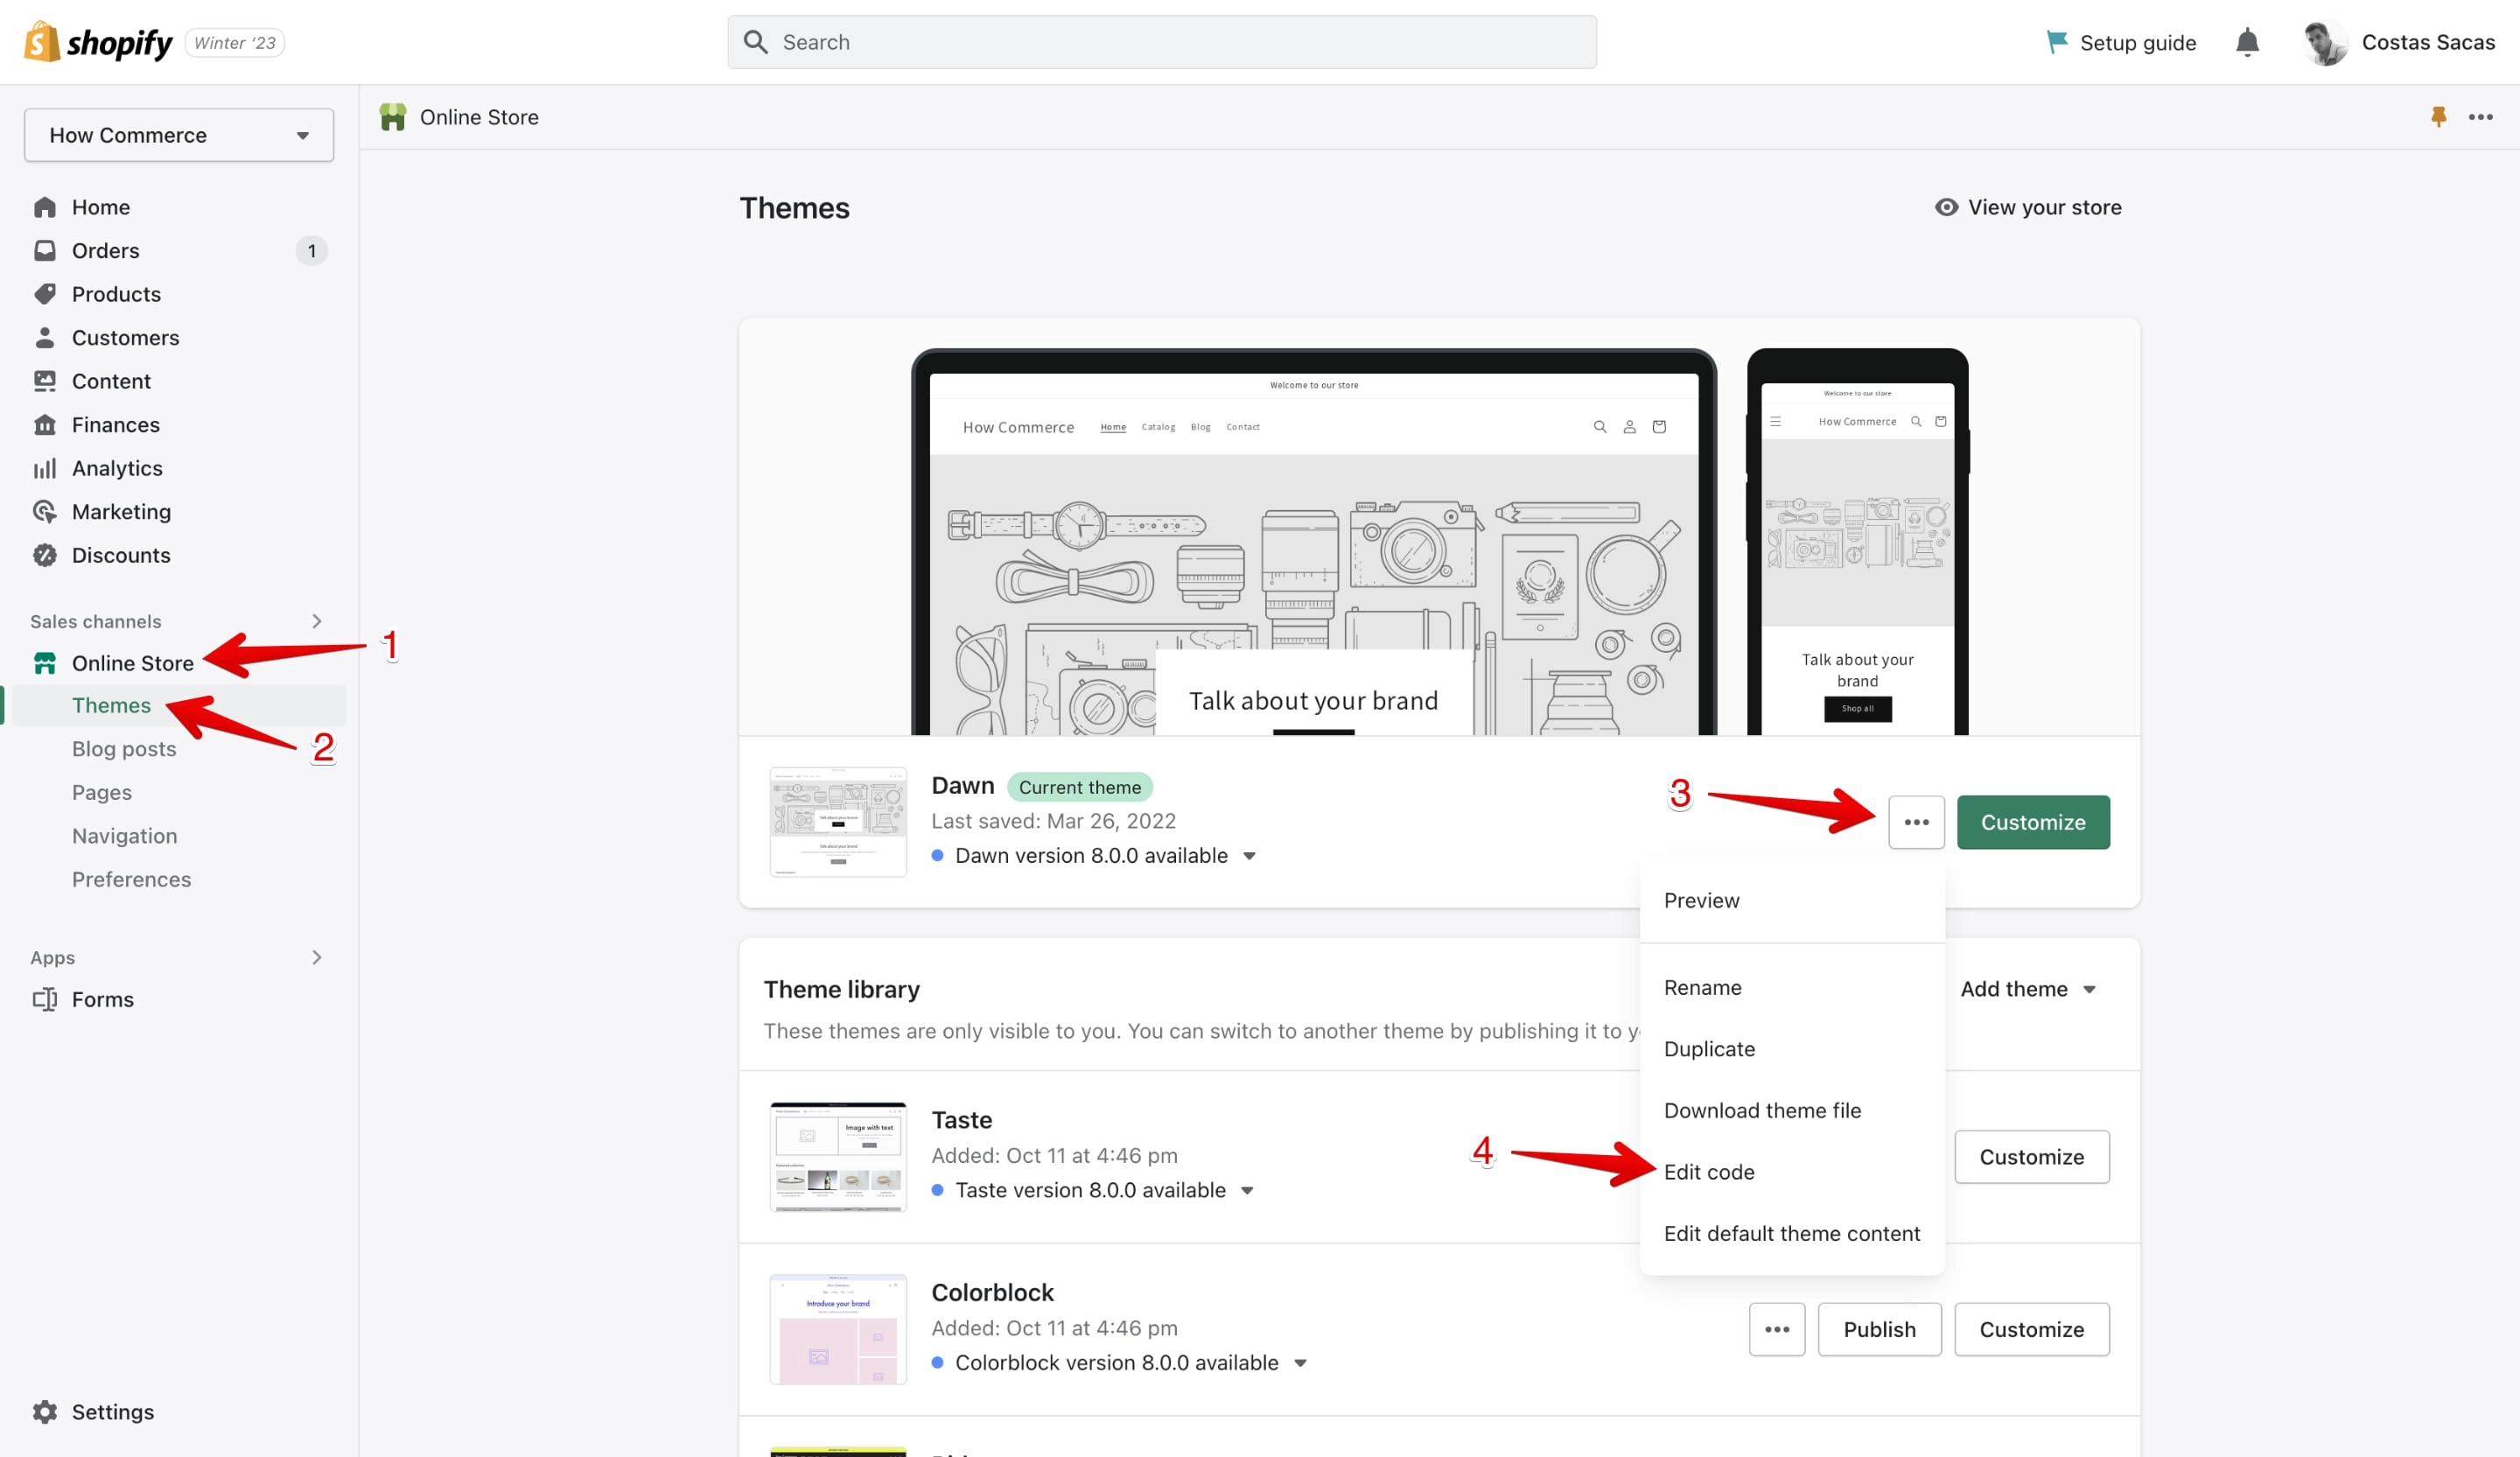2520x1457 pixels.
Task: Click Customize button for Colorblock theme
Action: 2032,1329
